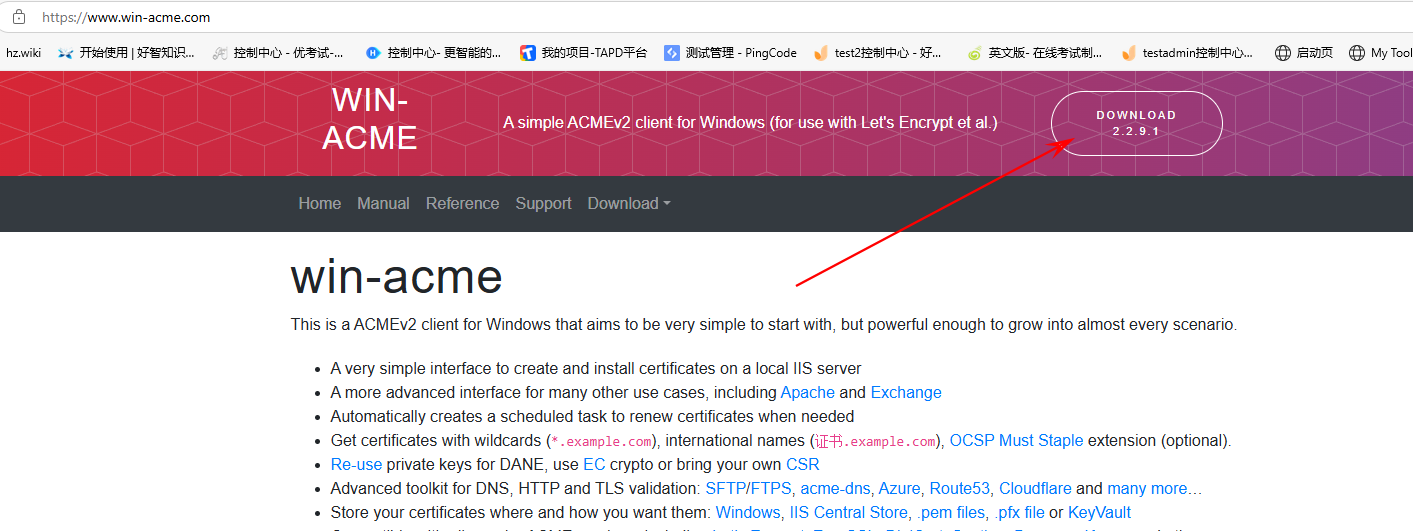Screen dimensions: 1413x531
Task: Click the 'A simple ACMEv2 client' tagline
Action: click(750, 122)
